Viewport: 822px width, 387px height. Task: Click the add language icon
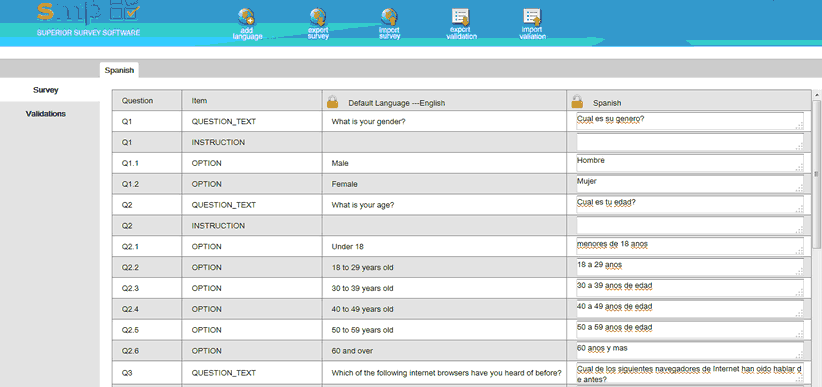pos(246,17)
